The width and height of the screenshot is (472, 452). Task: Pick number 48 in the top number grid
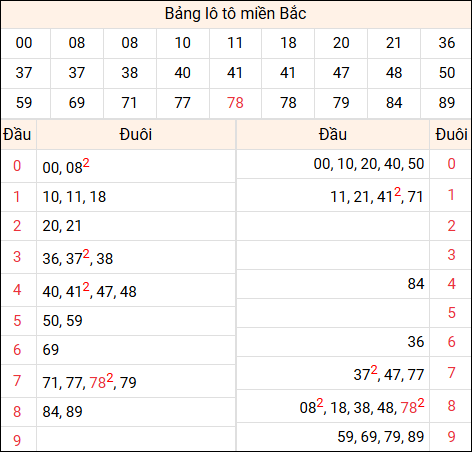394,73
